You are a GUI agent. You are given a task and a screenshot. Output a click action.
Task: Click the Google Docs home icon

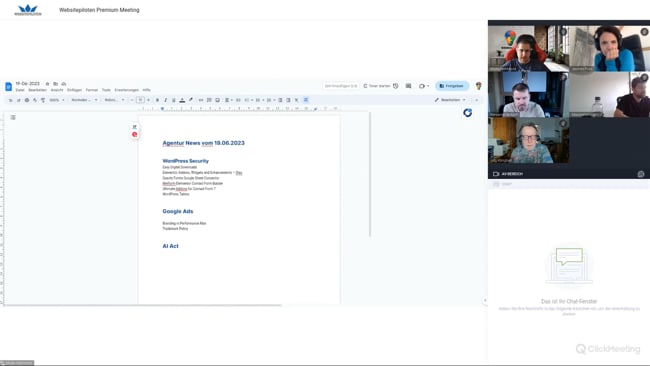coord(8,86)
